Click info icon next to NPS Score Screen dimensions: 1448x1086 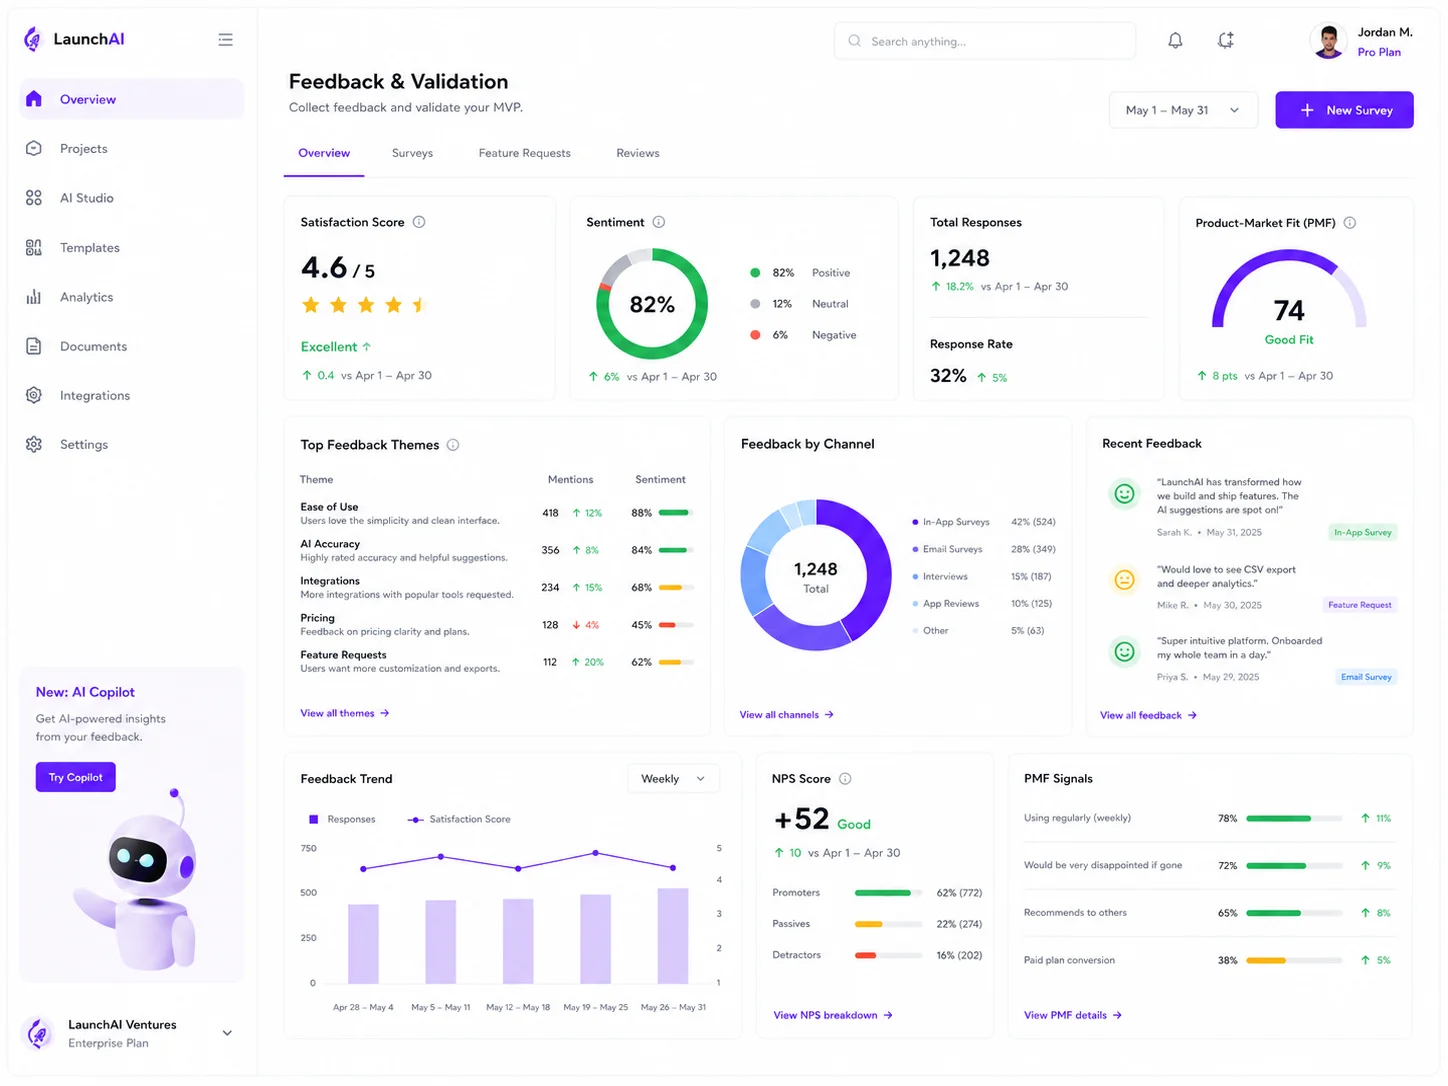point(845,779)
